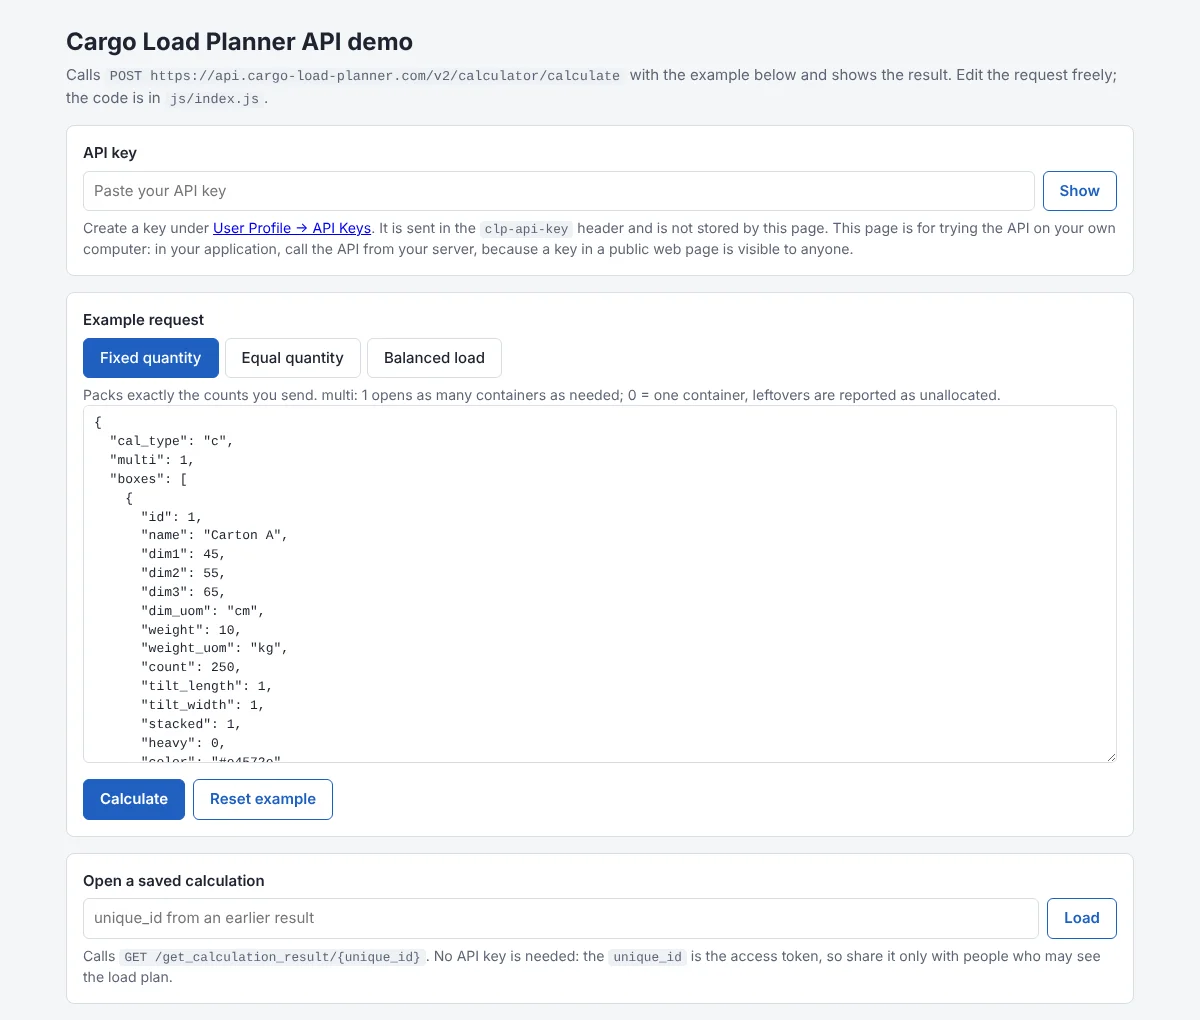Click the GET /get_calculation_result/{unique_id} code text

pyautogui.click(x=273, y=957)
